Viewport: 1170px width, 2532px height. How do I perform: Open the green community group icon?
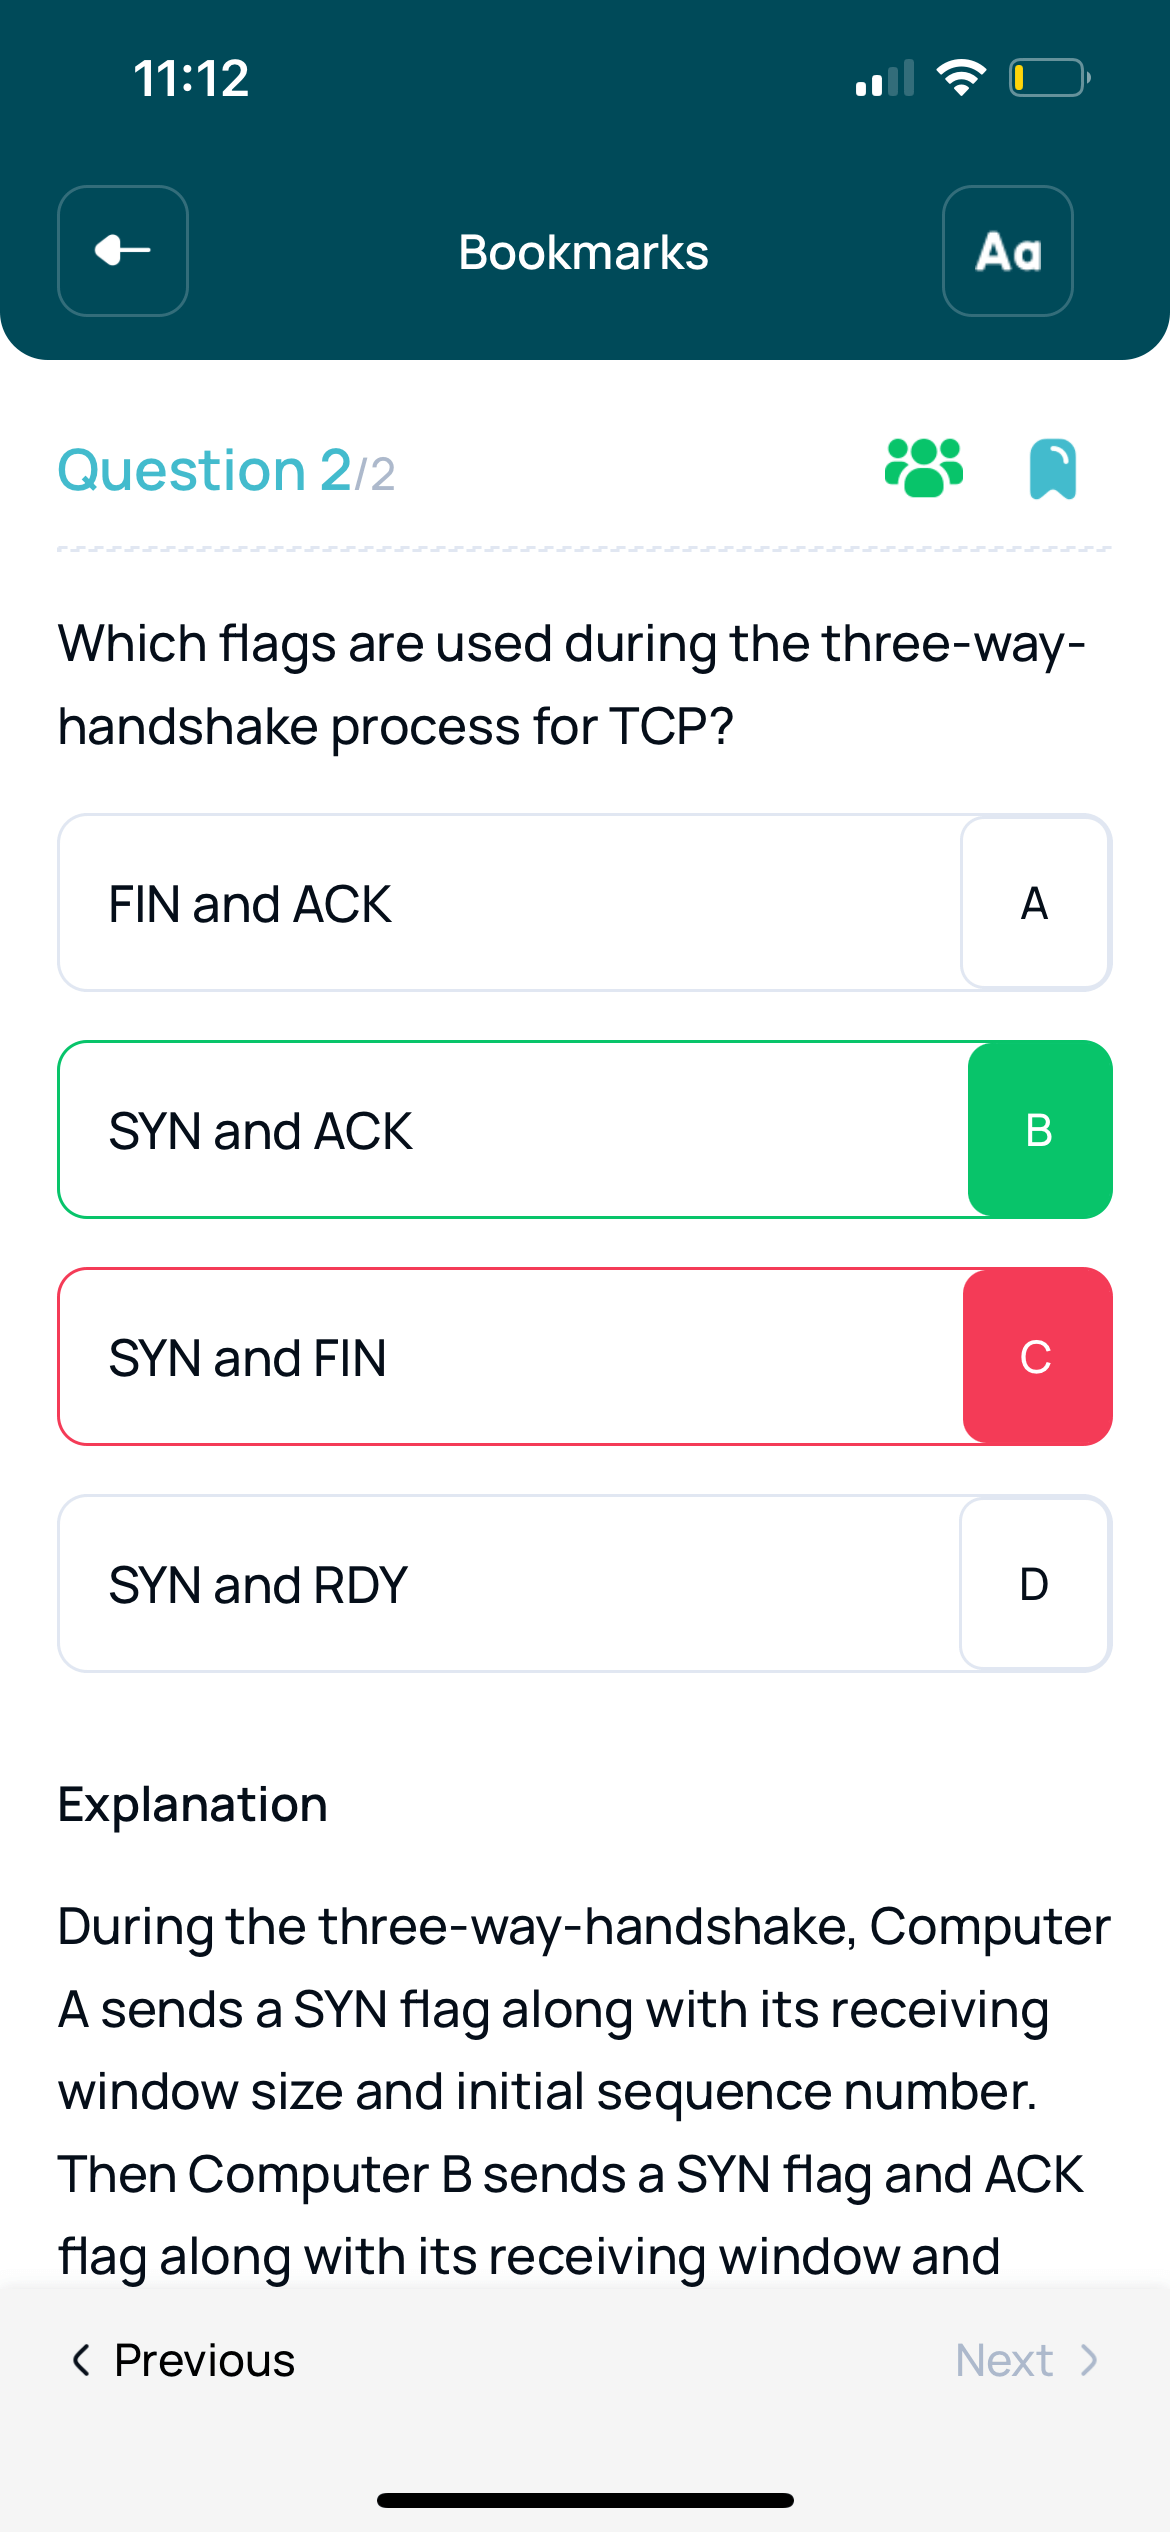click(924, 468)
